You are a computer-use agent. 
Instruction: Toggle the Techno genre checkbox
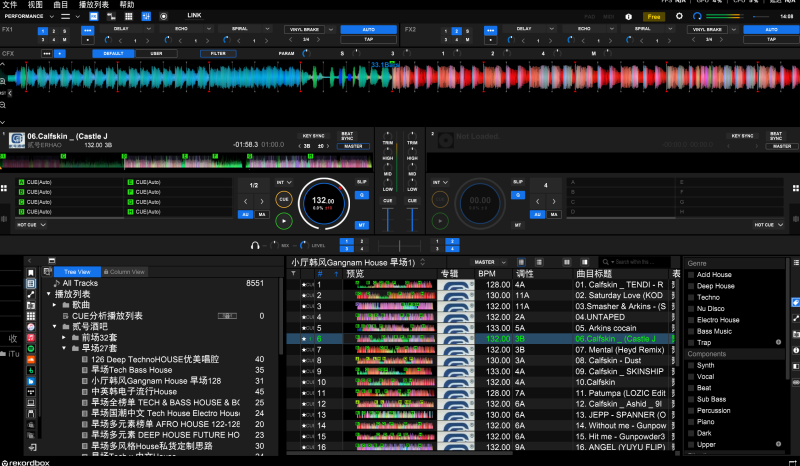click(x=691, y=298)
